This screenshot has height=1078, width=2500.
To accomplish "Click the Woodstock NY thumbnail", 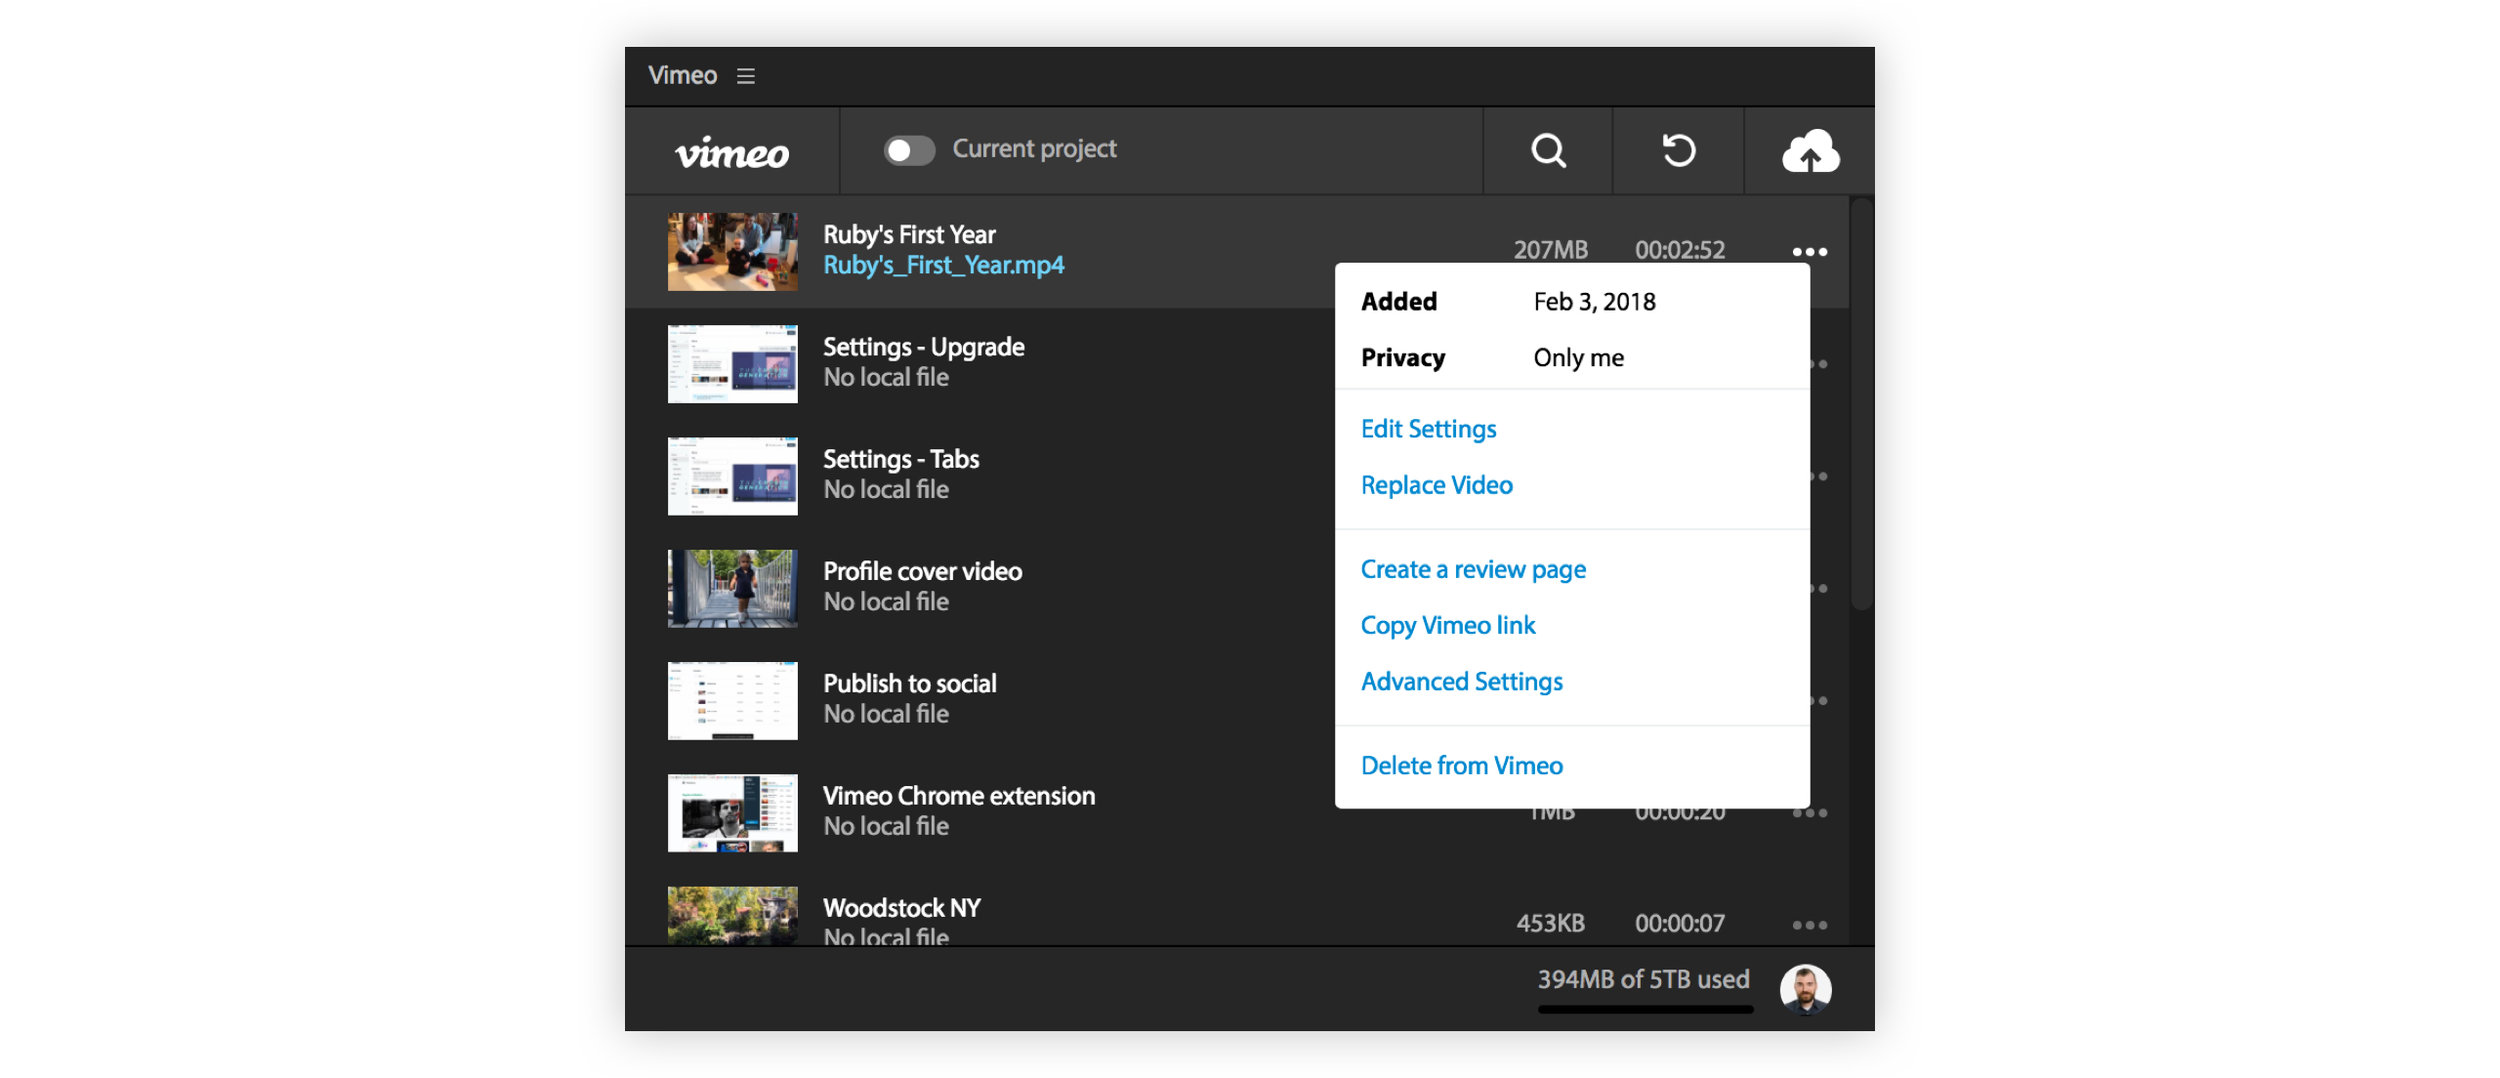I will pos(732,916).
